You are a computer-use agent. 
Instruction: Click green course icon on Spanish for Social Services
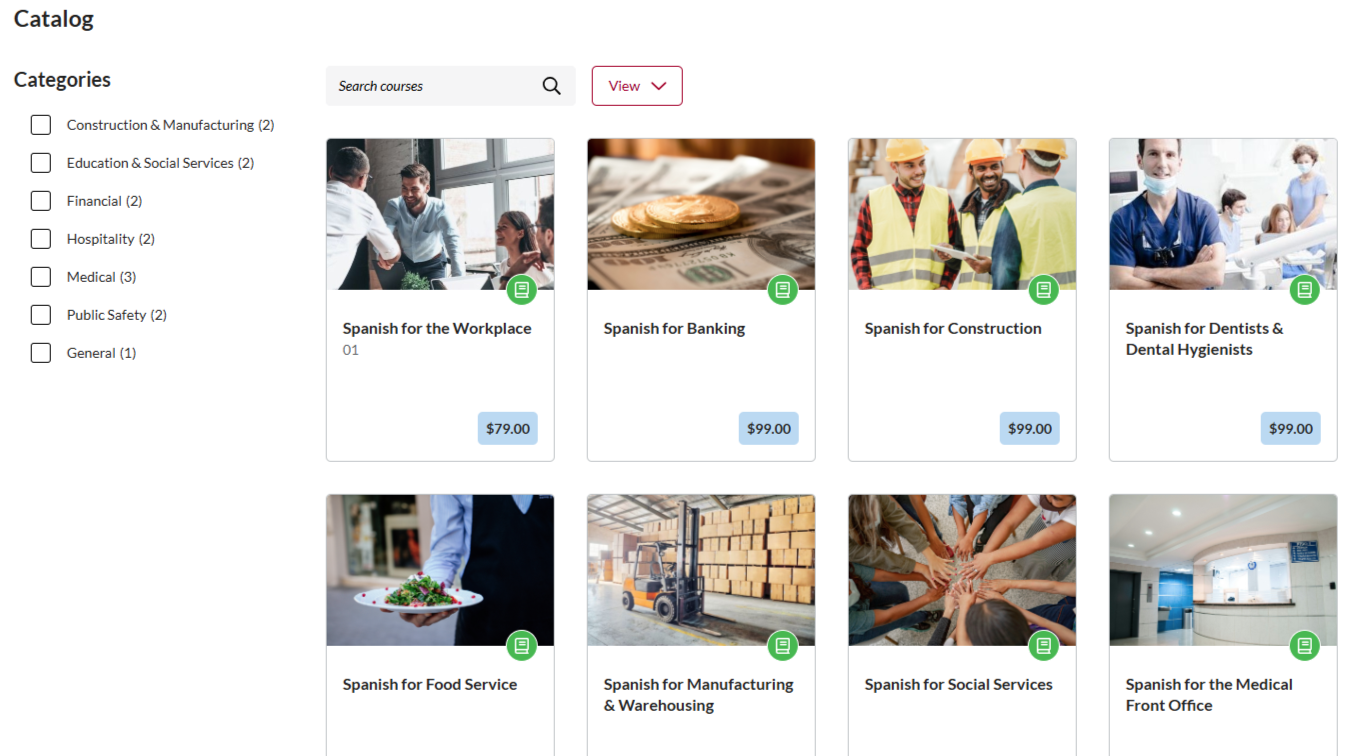coord(1043,646)
